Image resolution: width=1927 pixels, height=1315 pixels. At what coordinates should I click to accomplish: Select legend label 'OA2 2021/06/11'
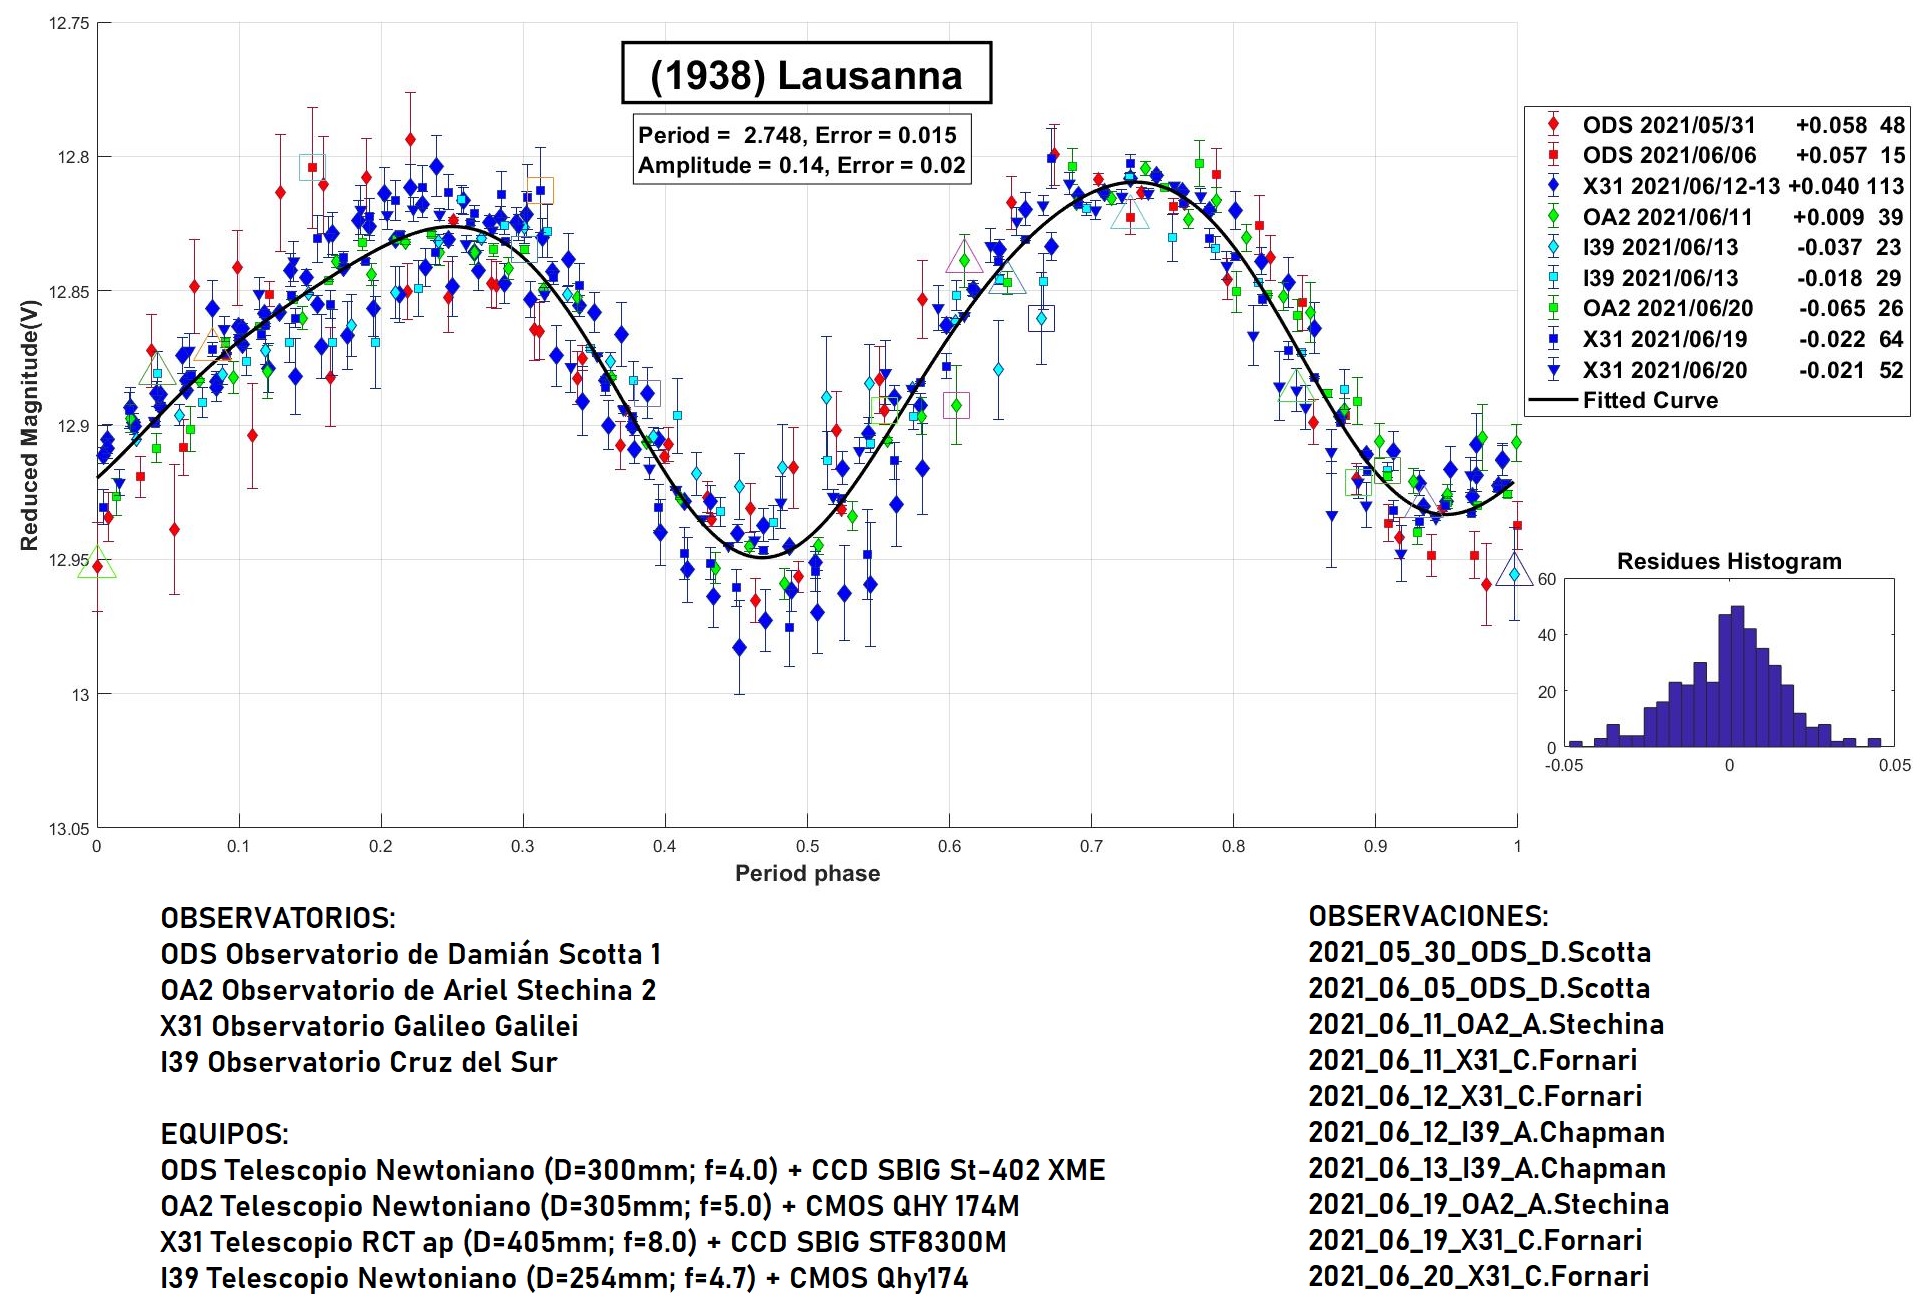pos(1667,217)
